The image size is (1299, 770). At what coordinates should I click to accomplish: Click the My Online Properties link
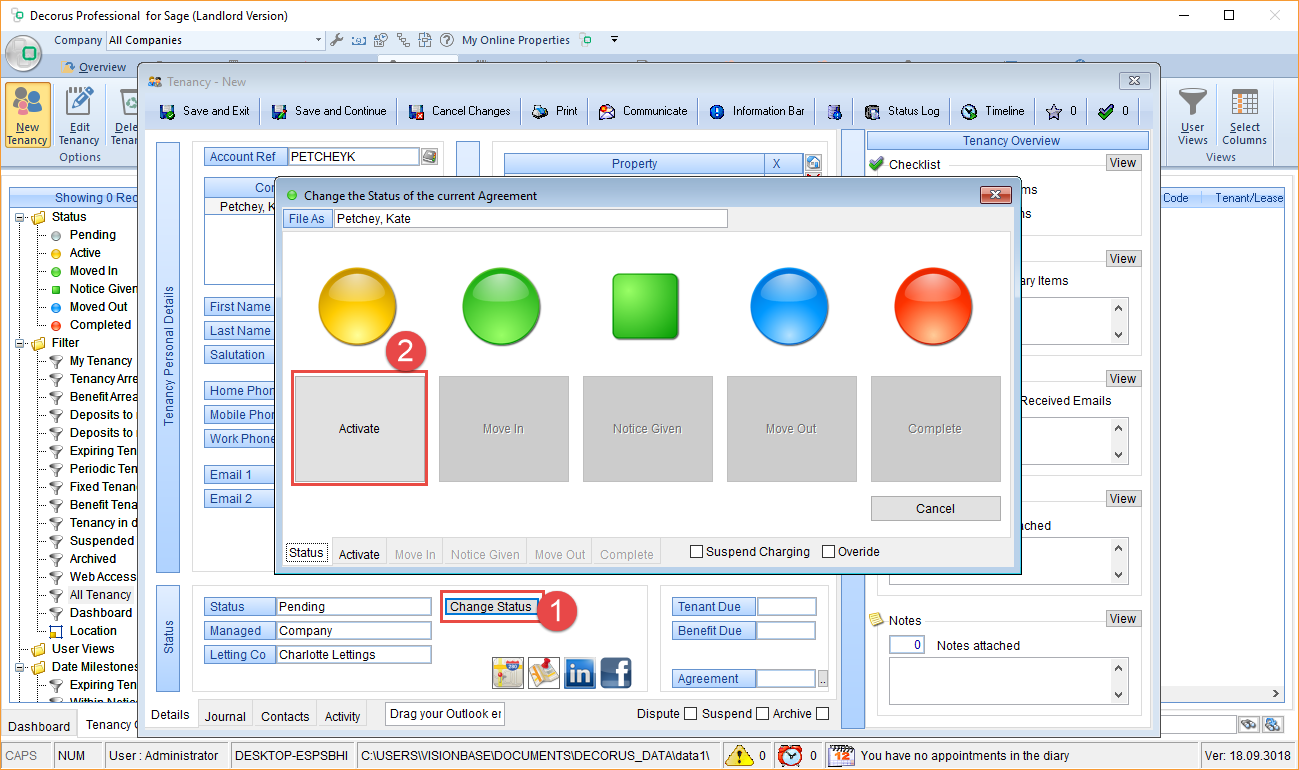(x=516, y=40)
